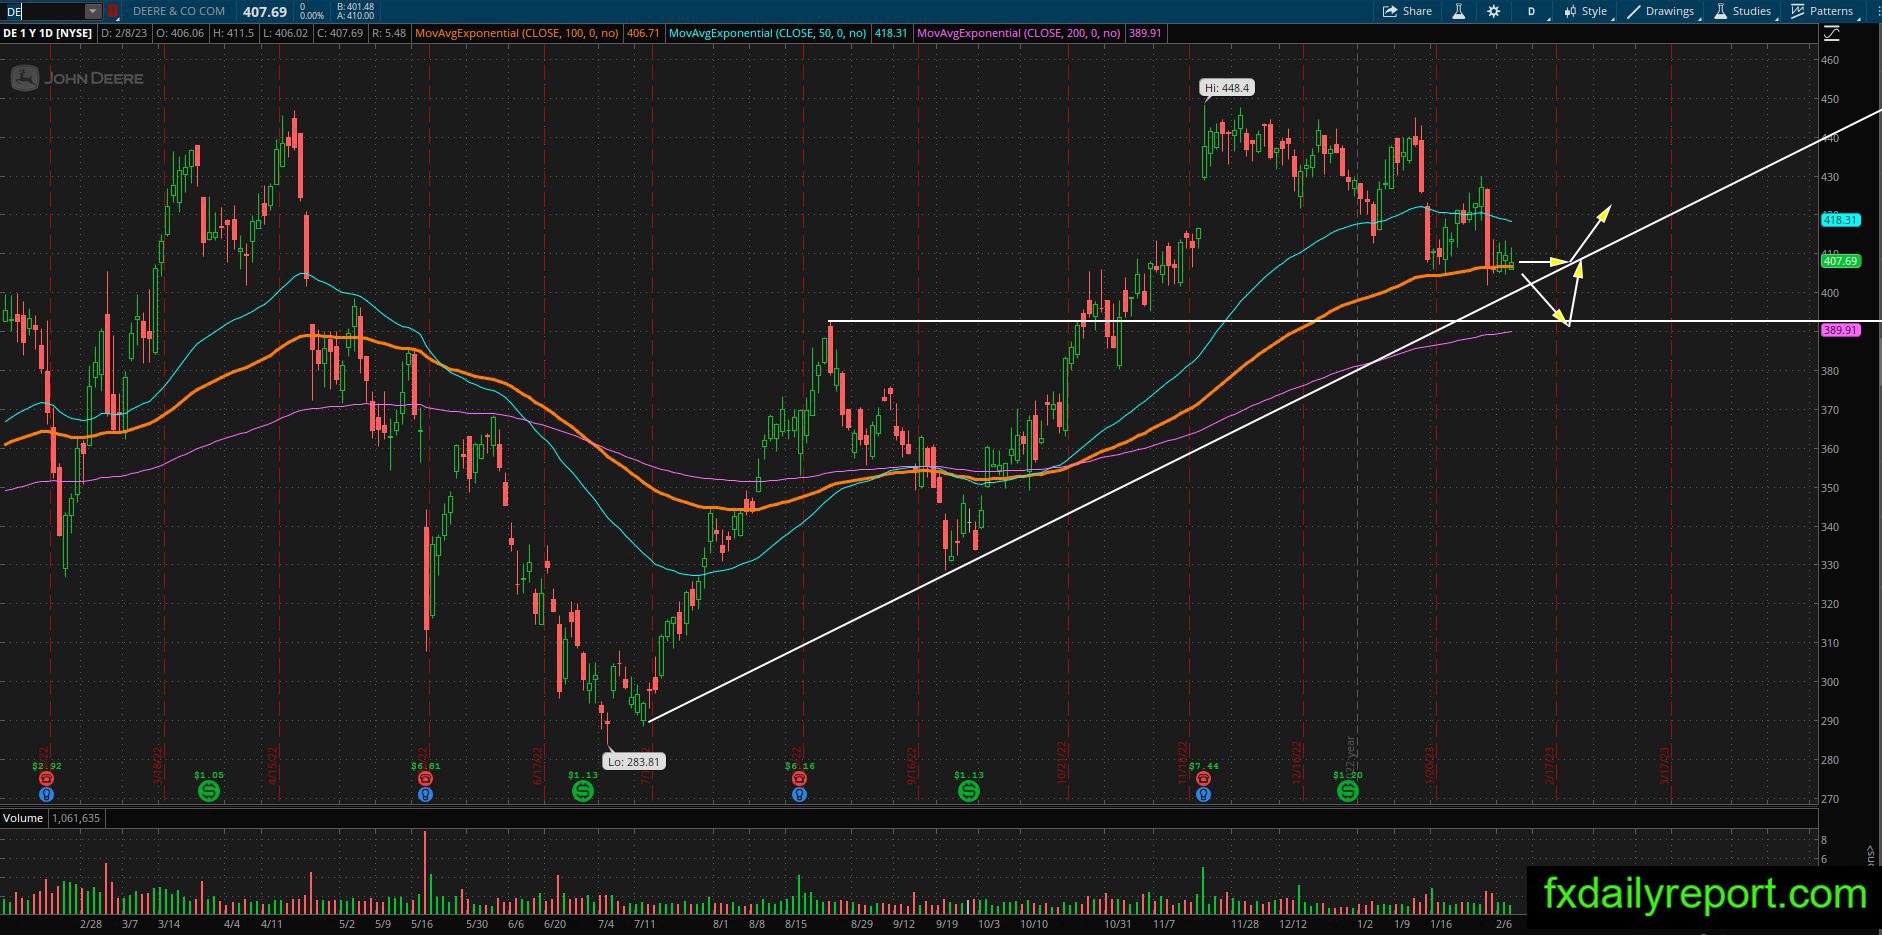
Task: Click the 0.00% change value
Action: (311, 16)
